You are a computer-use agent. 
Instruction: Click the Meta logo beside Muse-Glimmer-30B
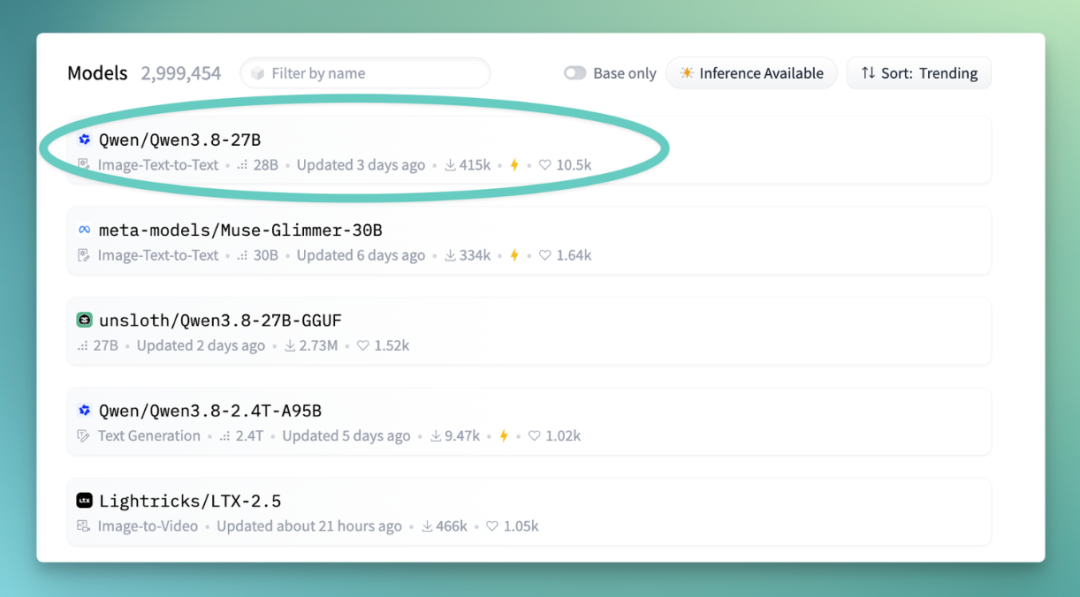tap(84, 229)
